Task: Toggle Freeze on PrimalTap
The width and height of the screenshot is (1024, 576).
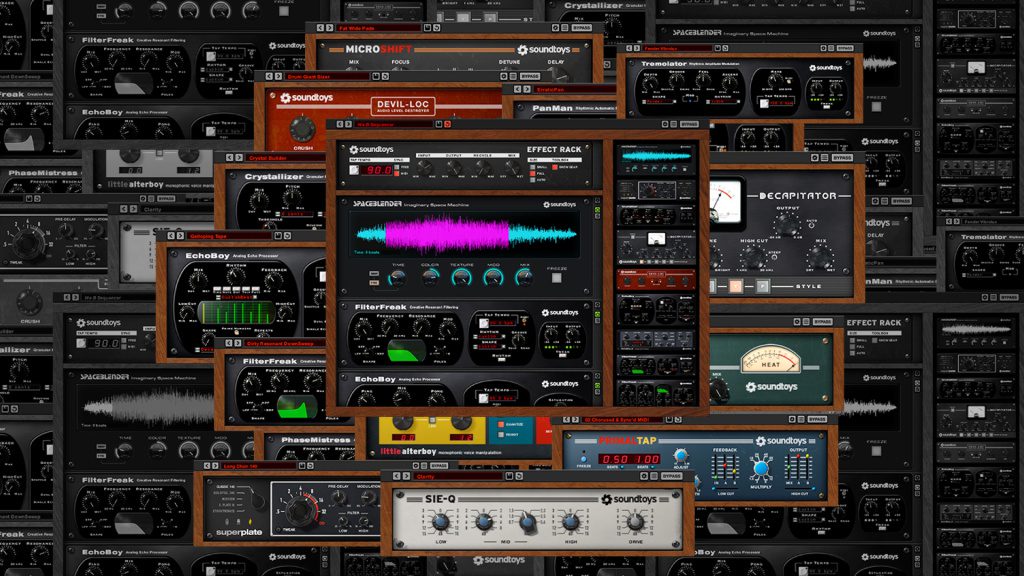Action: click(583, 461)
